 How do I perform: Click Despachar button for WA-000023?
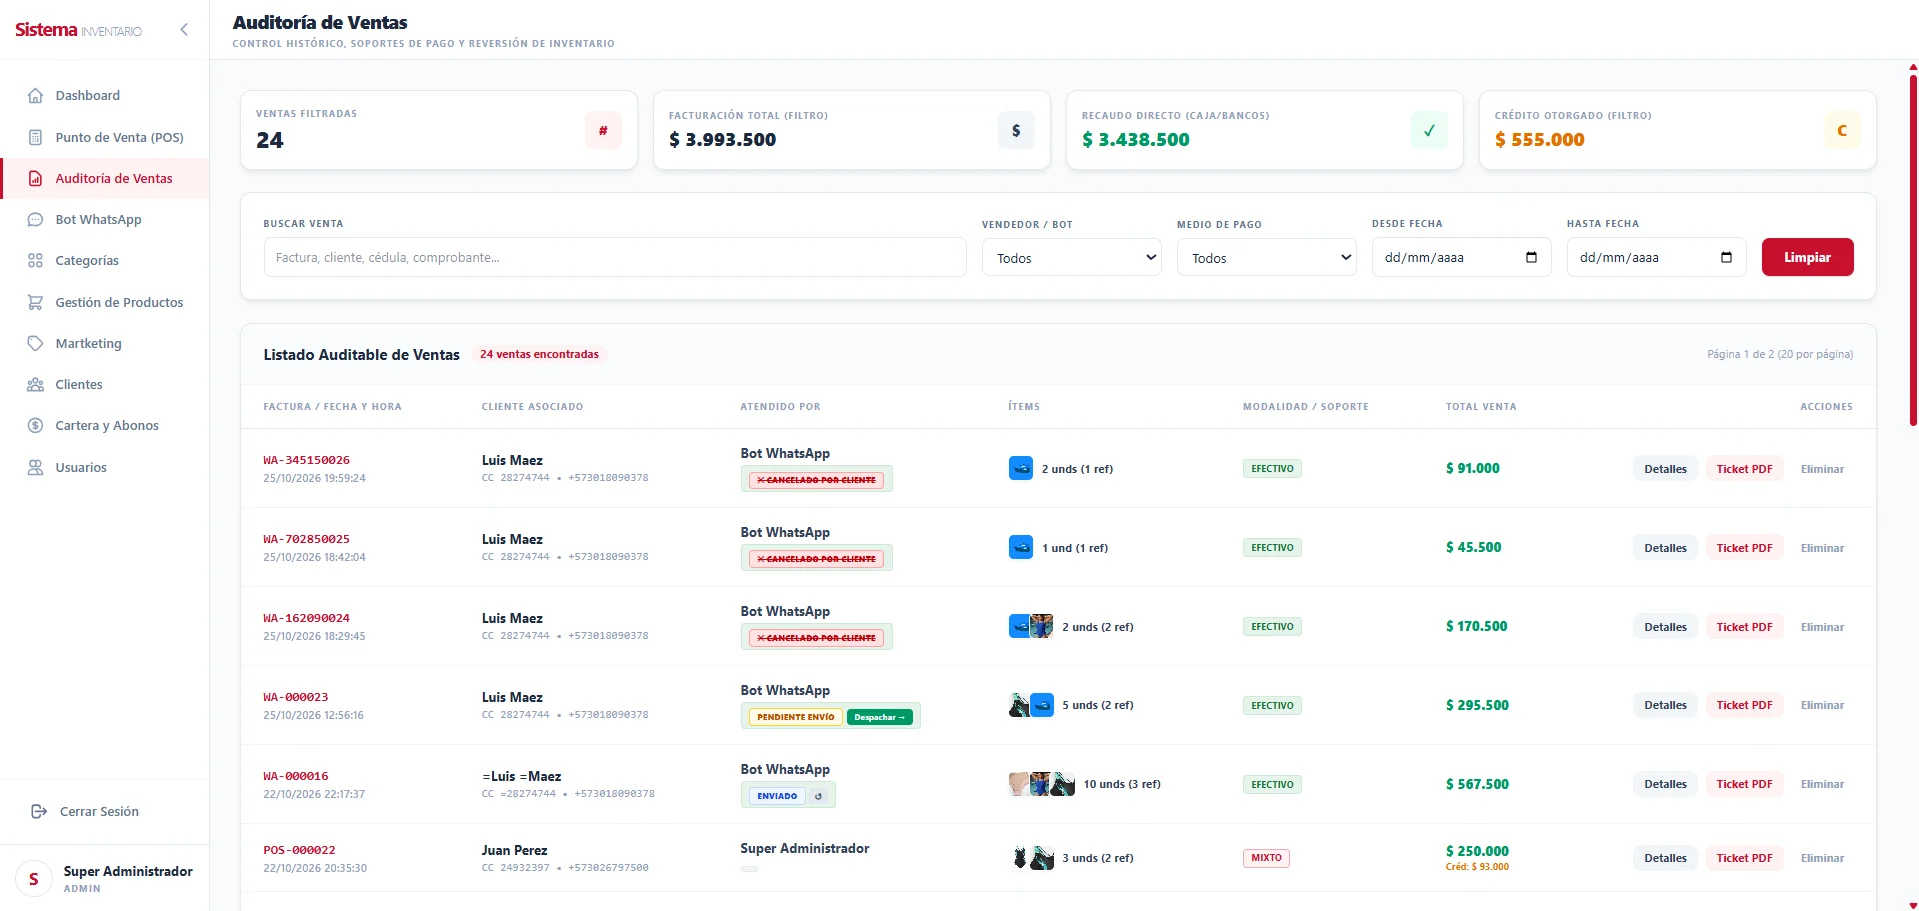(x=880, y=717)
